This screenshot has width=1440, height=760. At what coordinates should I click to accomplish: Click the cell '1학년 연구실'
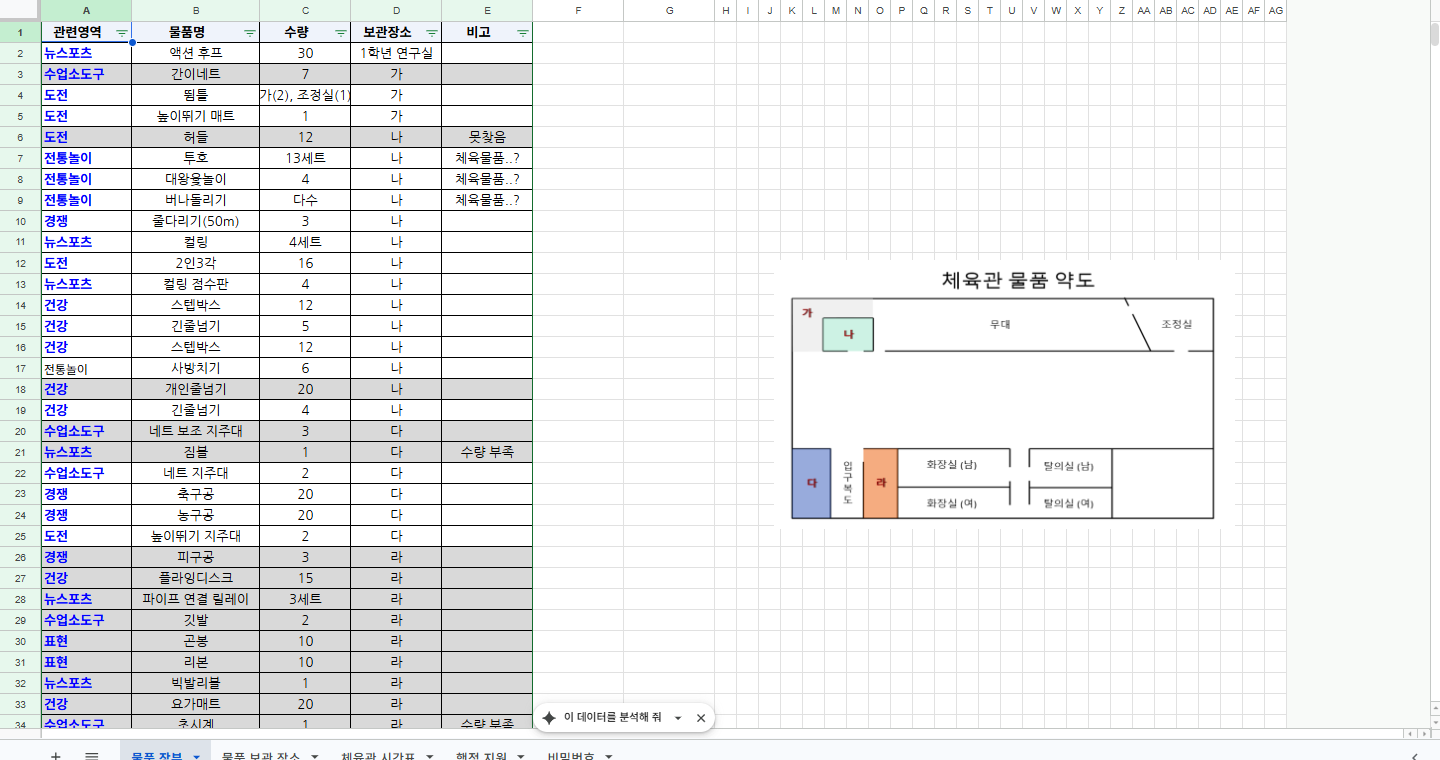pos(396,53)
